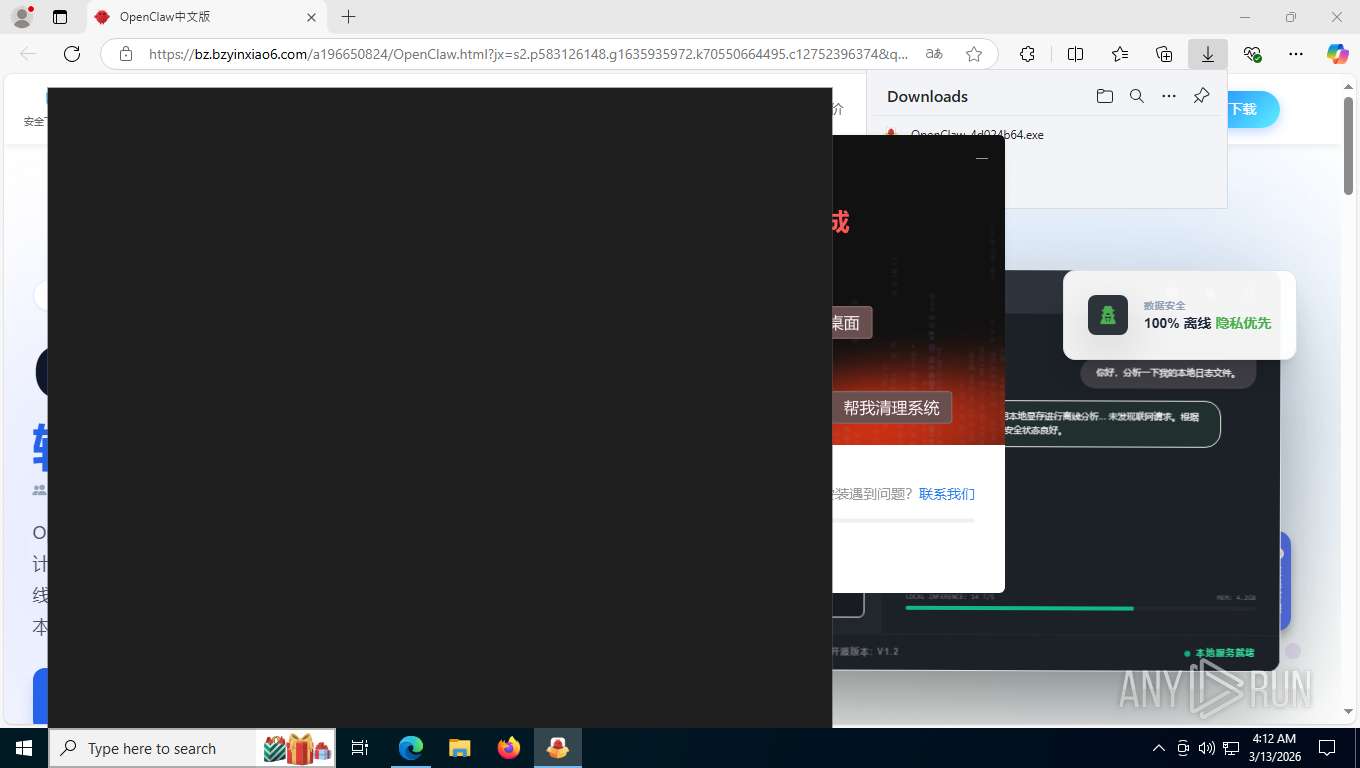Open the OpenClaw exe download entry
Viewport: 1360px width, 768px height.
[x=977, y=134]
